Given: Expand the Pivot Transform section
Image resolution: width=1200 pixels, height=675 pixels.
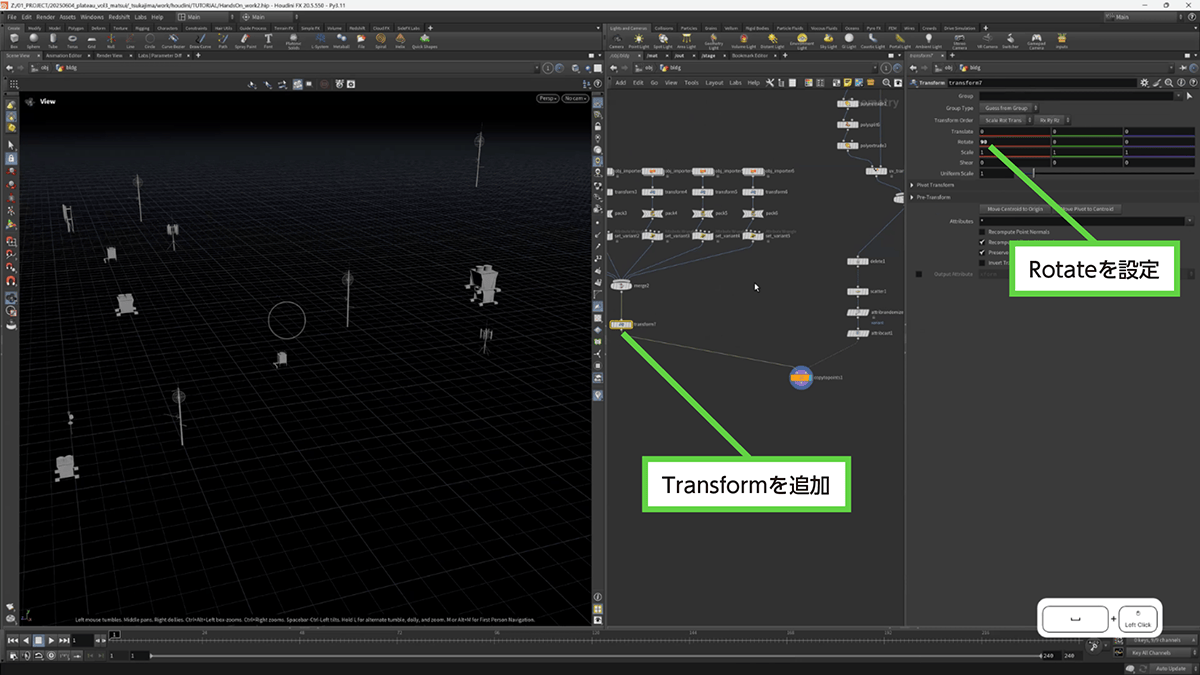Looking at the screenshot, I should tap(934, 185).
